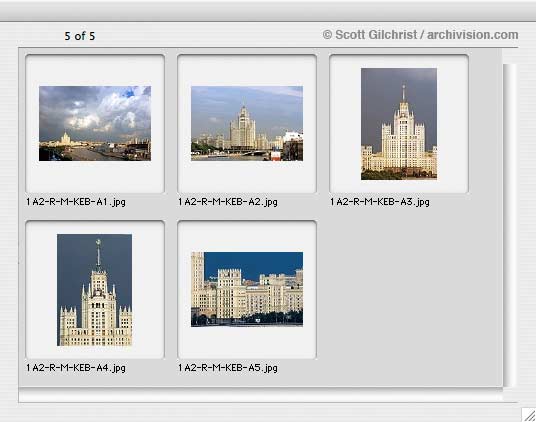536x422 pixels.
Task: Click the Scott Gilchrist archivision.com credit
Action: [420, 35]
